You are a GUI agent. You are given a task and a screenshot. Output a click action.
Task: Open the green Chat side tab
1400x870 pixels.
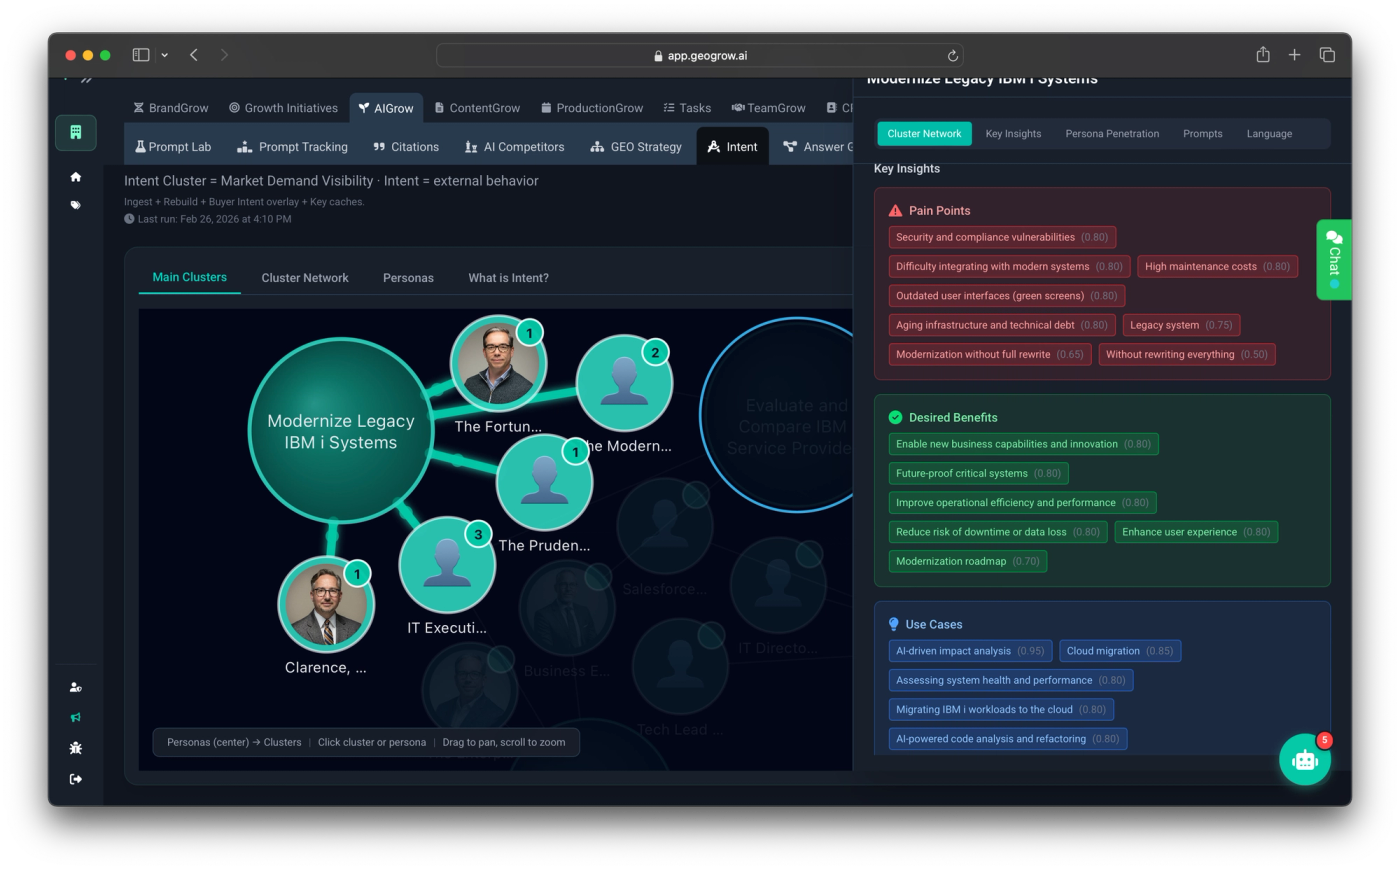(1334, 260)
